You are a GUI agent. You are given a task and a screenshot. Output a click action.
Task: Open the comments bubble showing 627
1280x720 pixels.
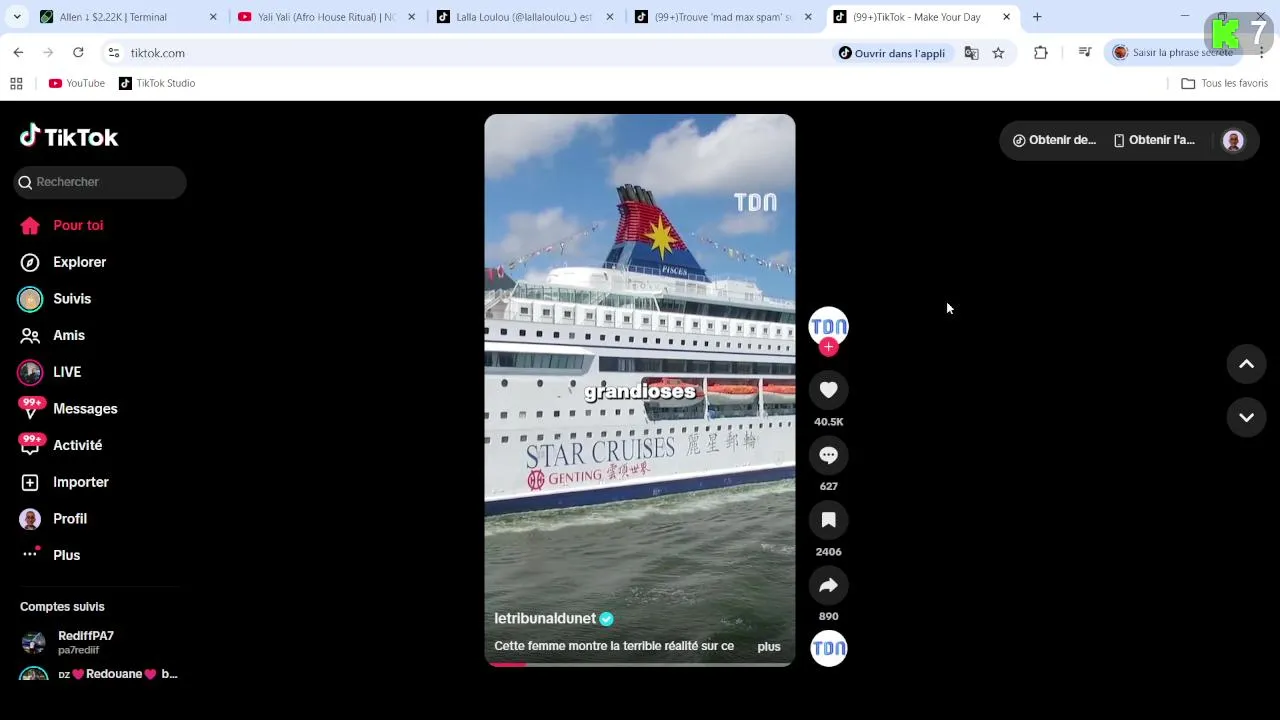point(828,455)
